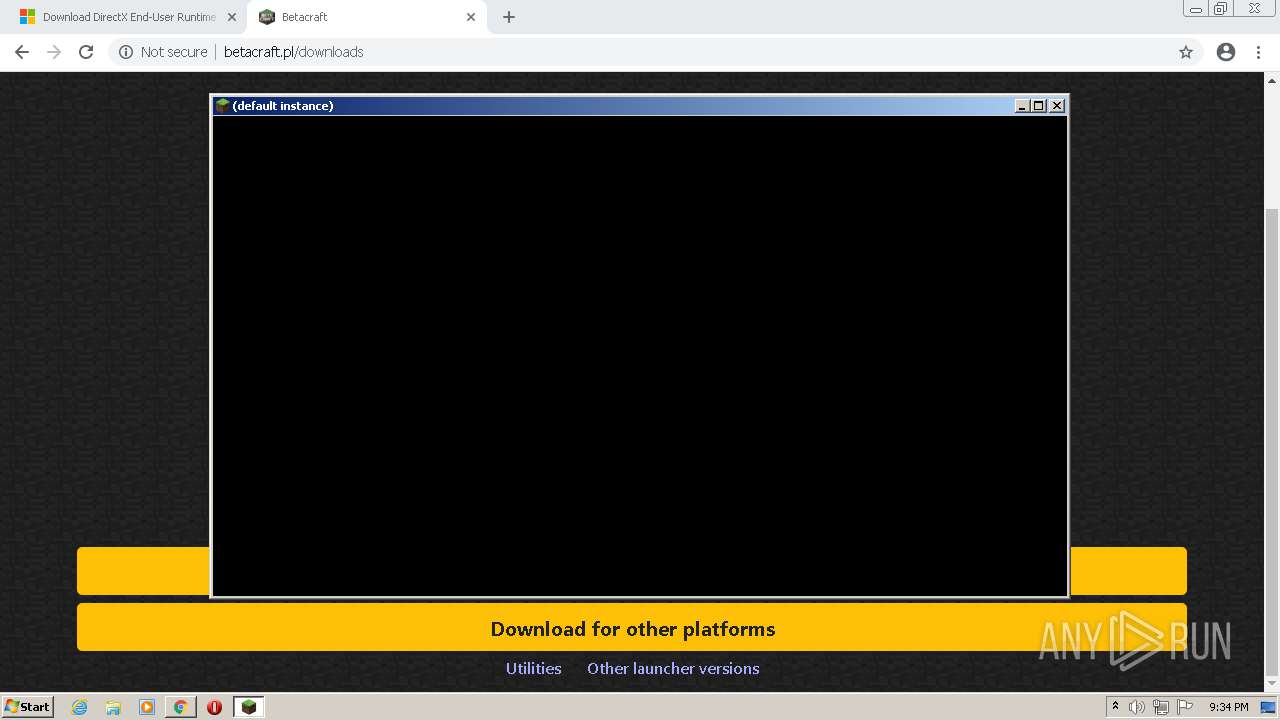Screen dimensions: 1280x720
Task: Open the Other launcher versions link
Action: pyautogui.click(x=673, y=668)
